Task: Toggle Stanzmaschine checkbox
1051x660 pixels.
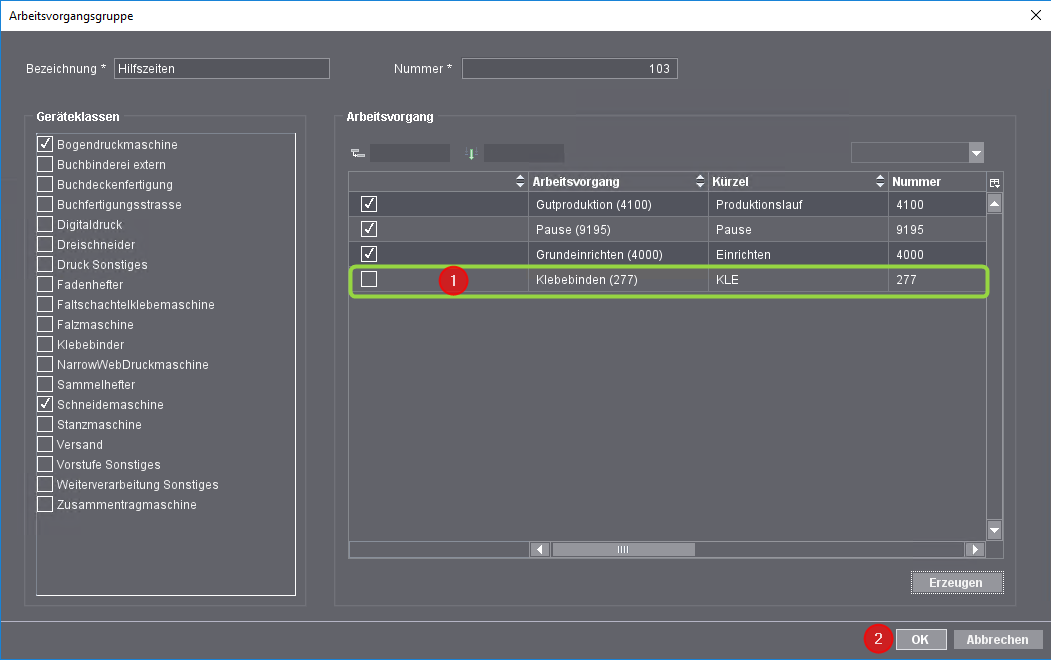Action: [45, 424]
